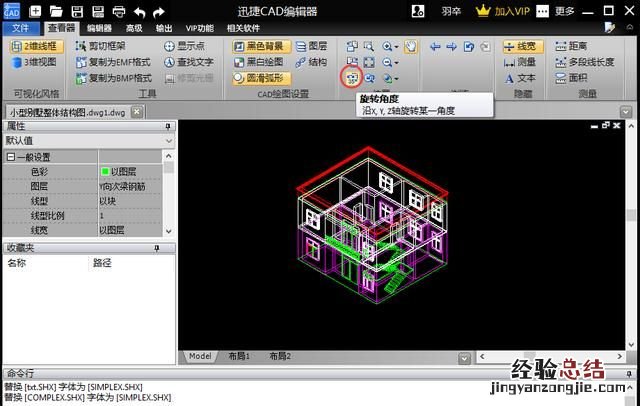This screenshot has height=406, width=640.
Task: Collapse the general settings (一般设置) section
Action: tap(11, 157)
